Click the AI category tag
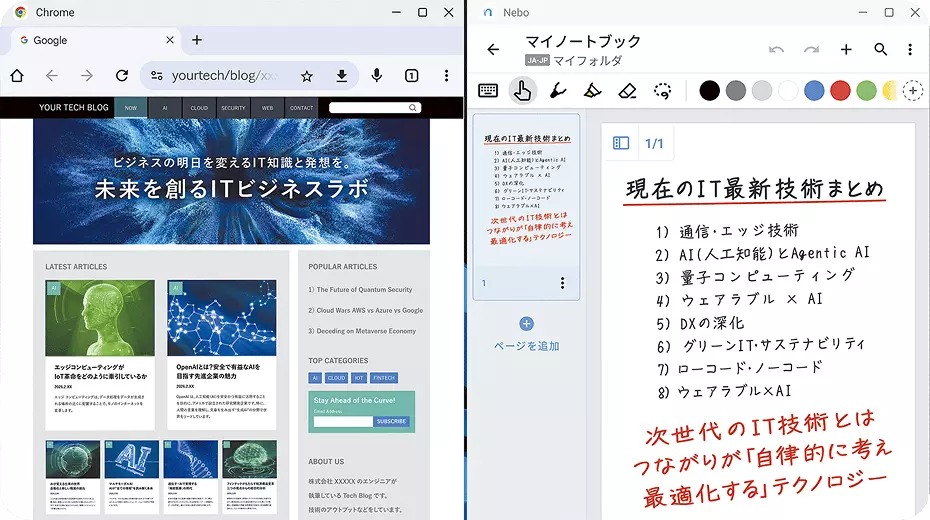Viewport: 930px width, 520px height. [315, 378]
